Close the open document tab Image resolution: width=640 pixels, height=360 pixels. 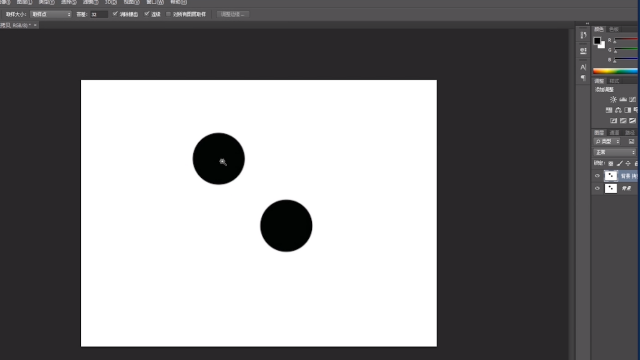[x=35, y=25]
